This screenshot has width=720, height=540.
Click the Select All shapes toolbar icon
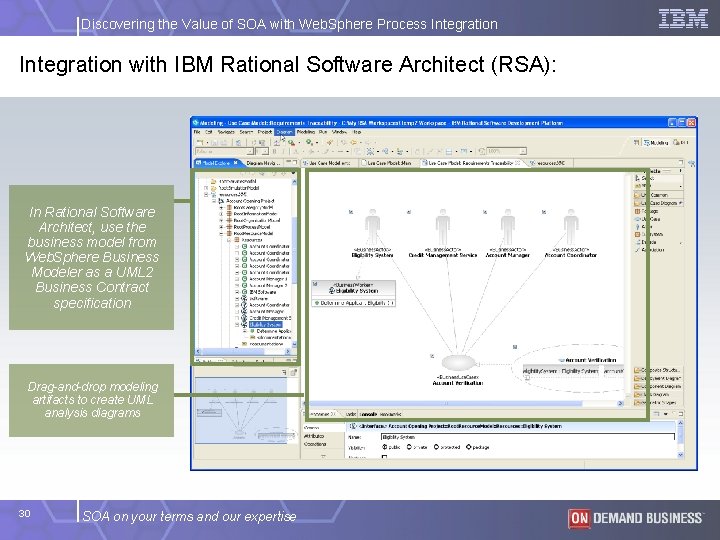(370, 151)
